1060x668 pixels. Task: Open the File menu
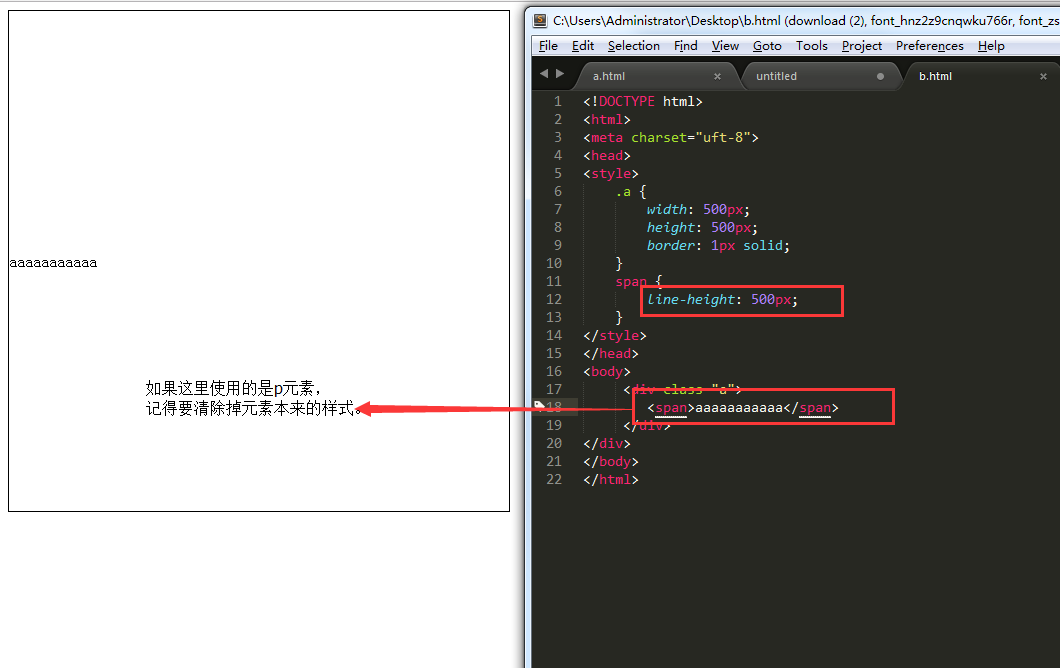coord(548,46)
